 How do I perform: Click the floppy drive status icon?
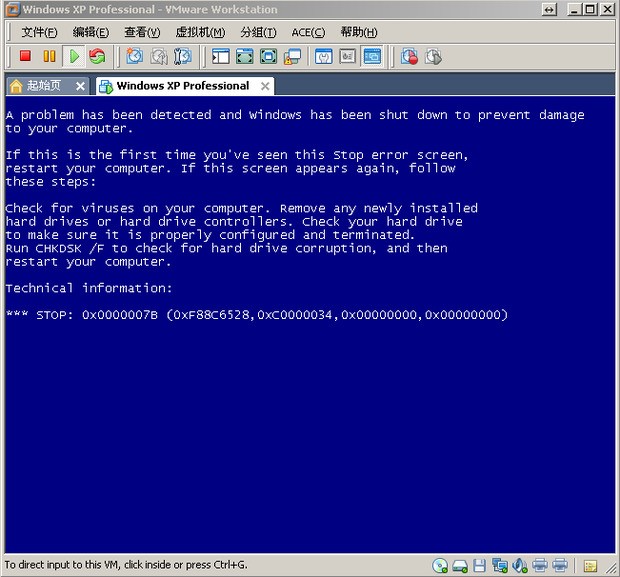click(x=479, y=566)
